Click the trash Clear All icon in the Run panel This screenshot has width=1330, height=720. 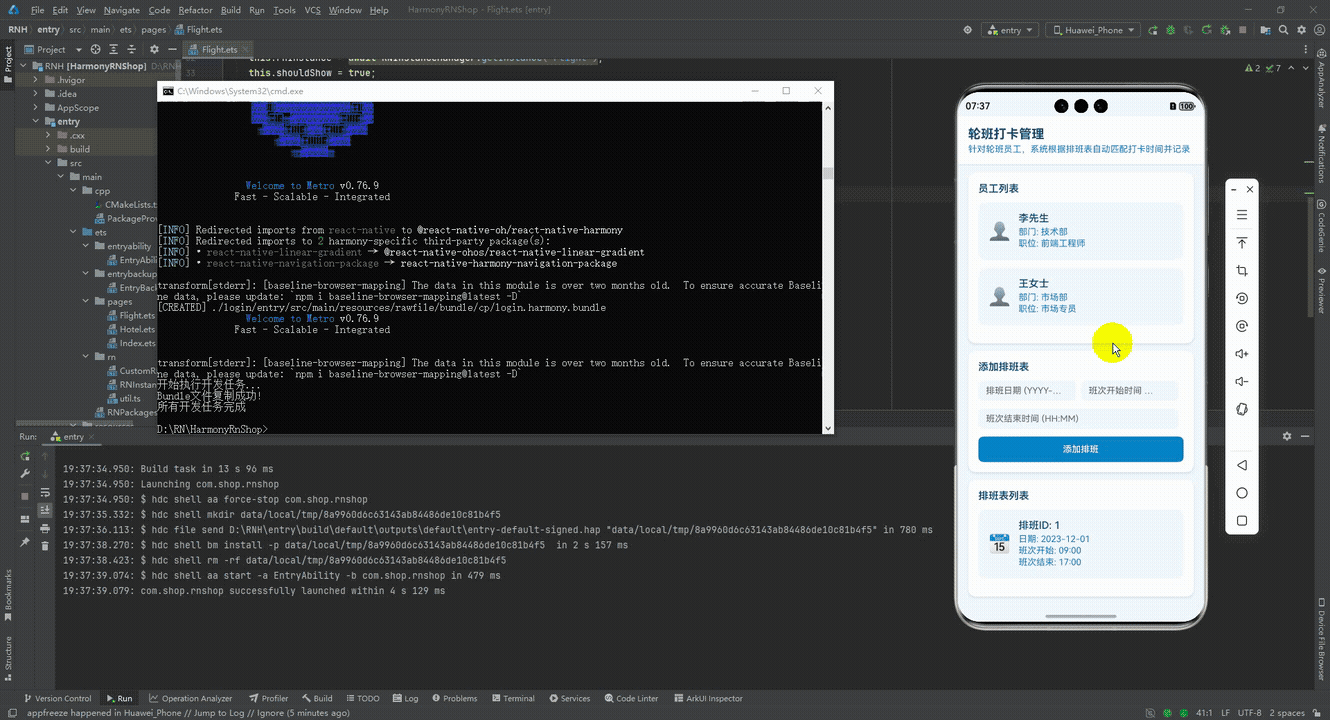tap(45, 545)
